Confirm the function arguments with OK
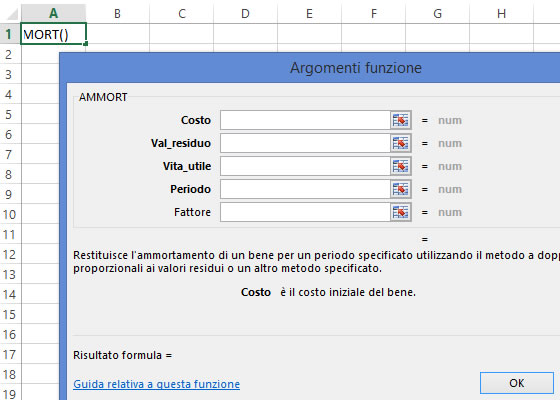The width and height of the screenshot is (560, 400). coord(517,383)
